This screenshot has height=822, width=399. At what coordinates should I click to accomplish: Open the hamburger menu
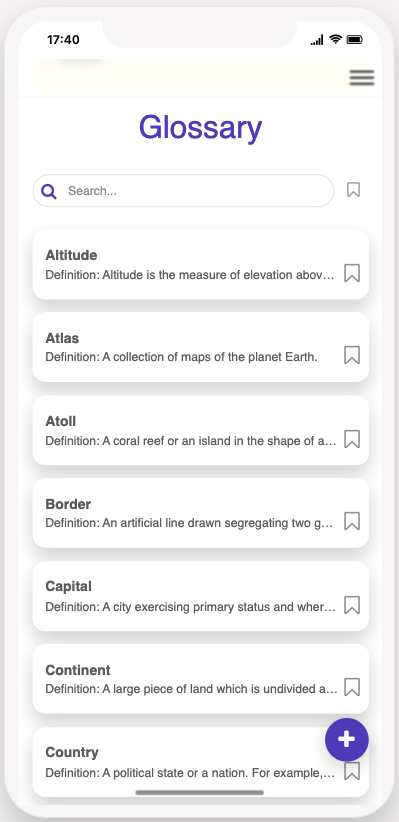tap(362, 78)
